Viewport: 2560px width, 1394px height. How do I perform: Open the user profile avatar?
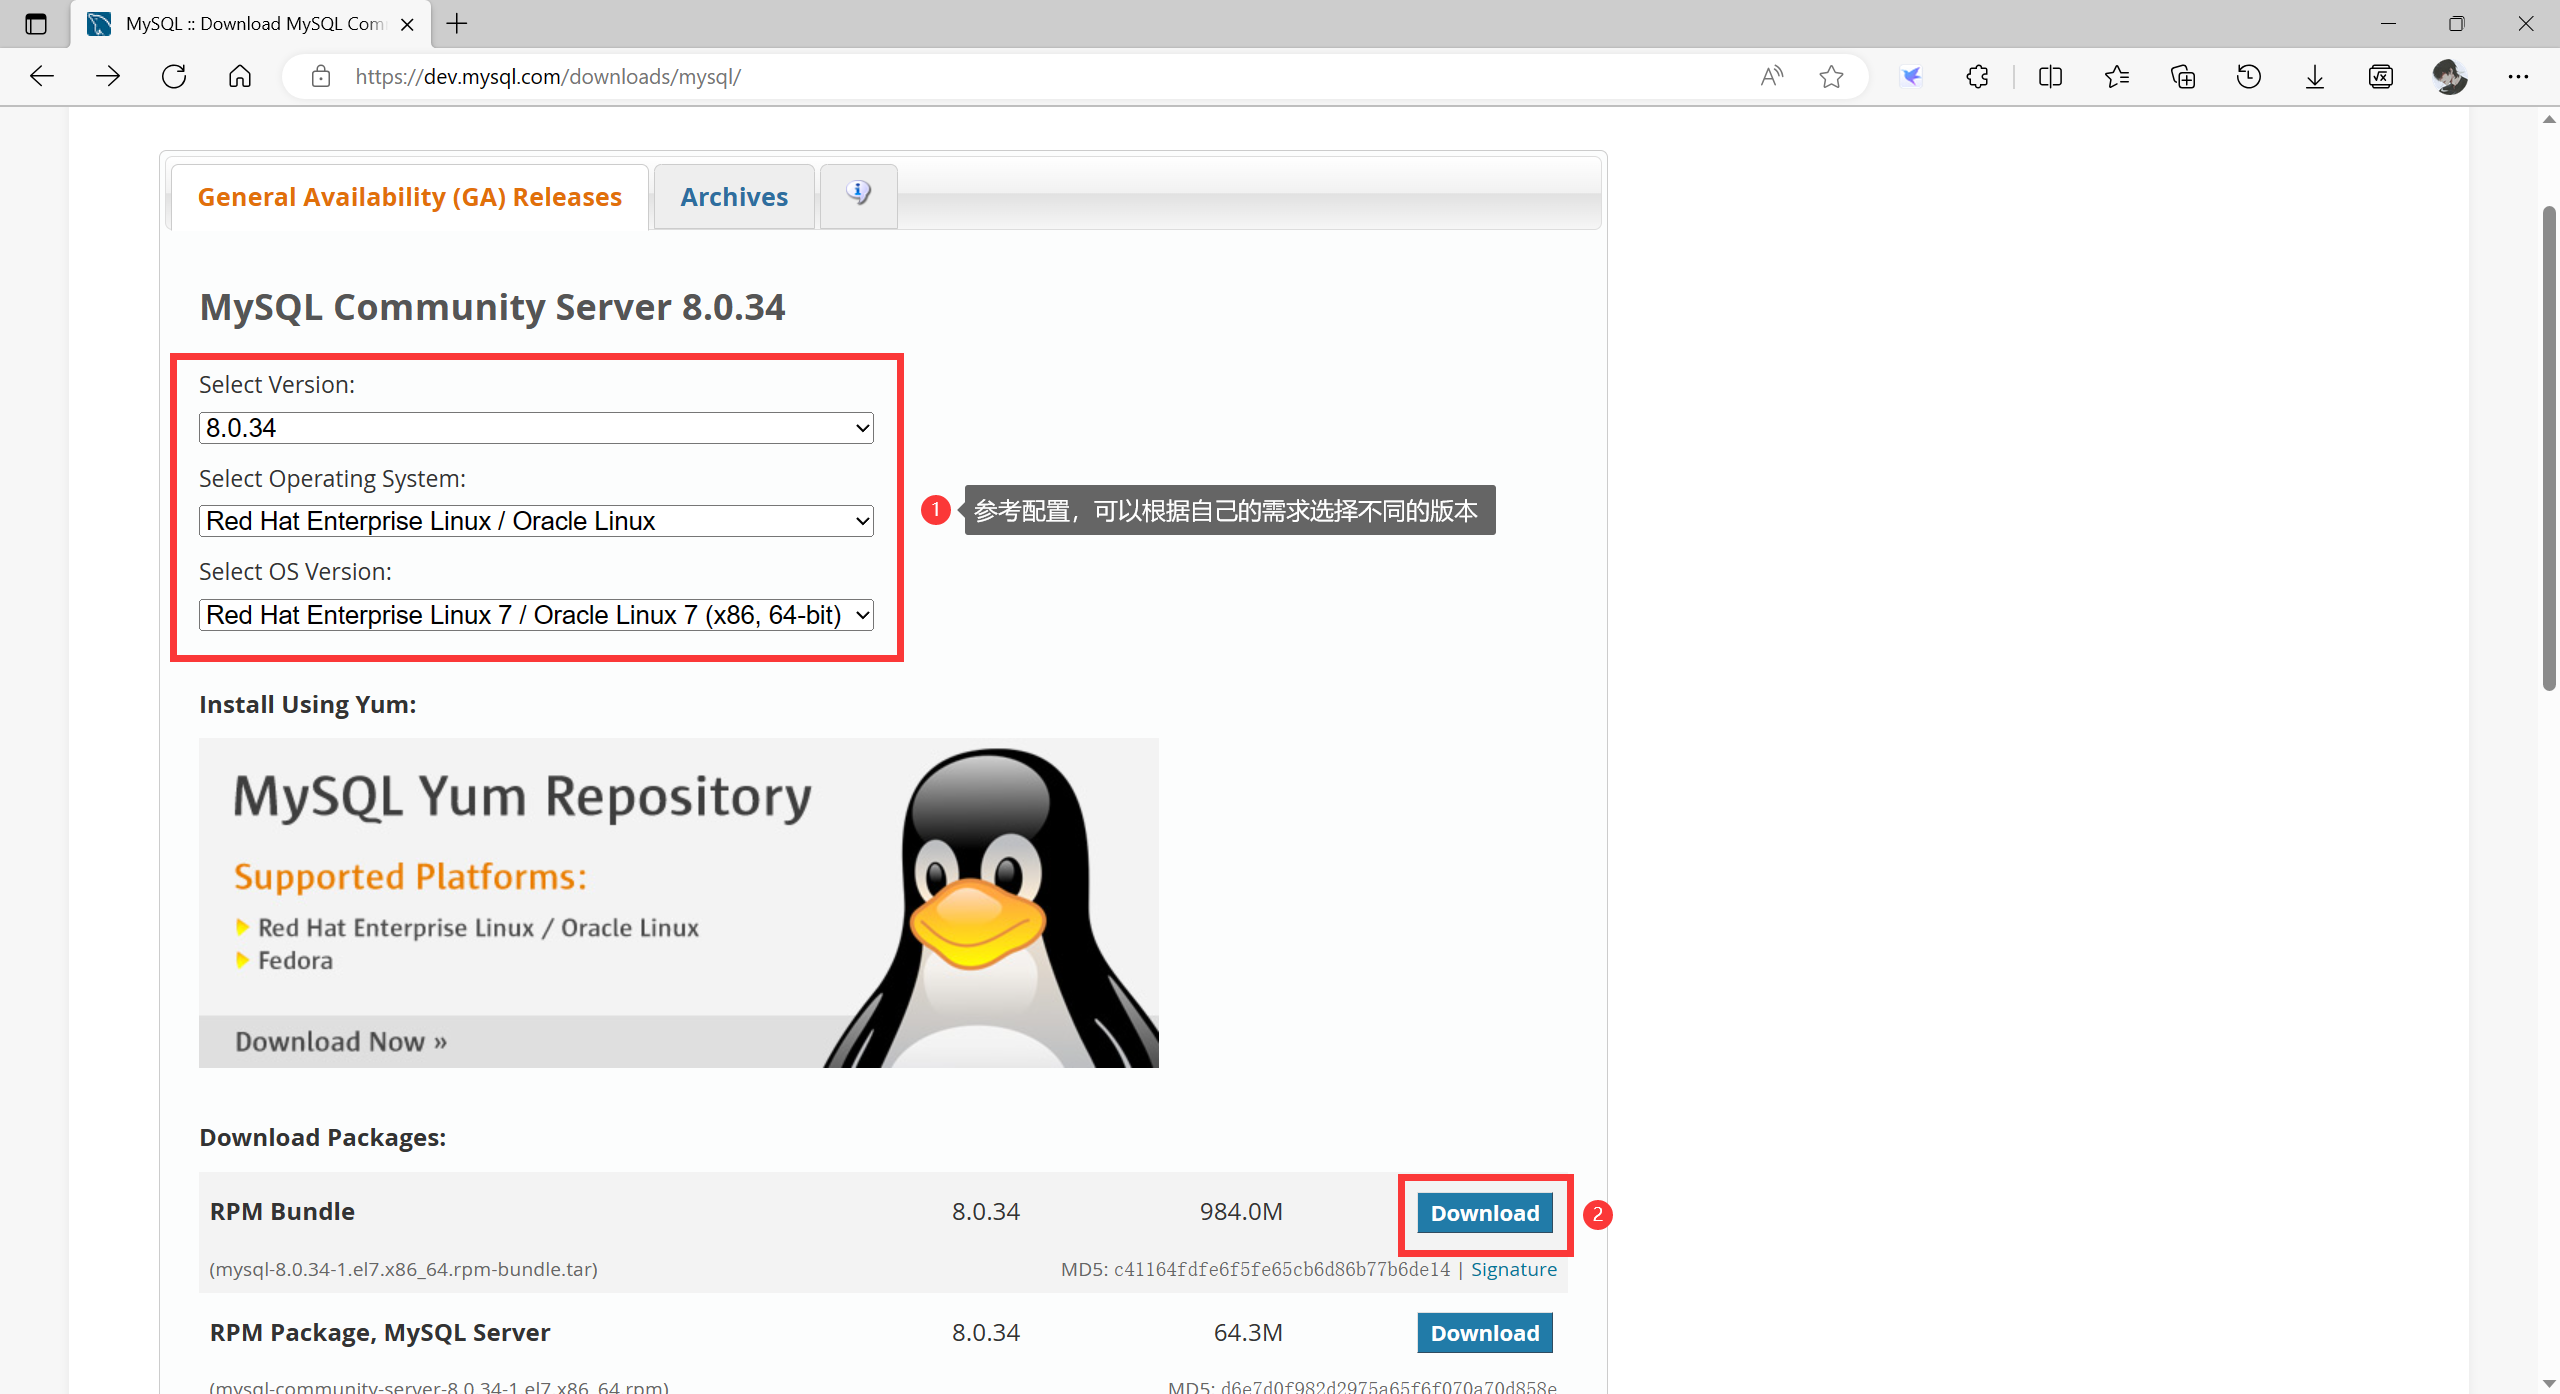coord(2449,76)
